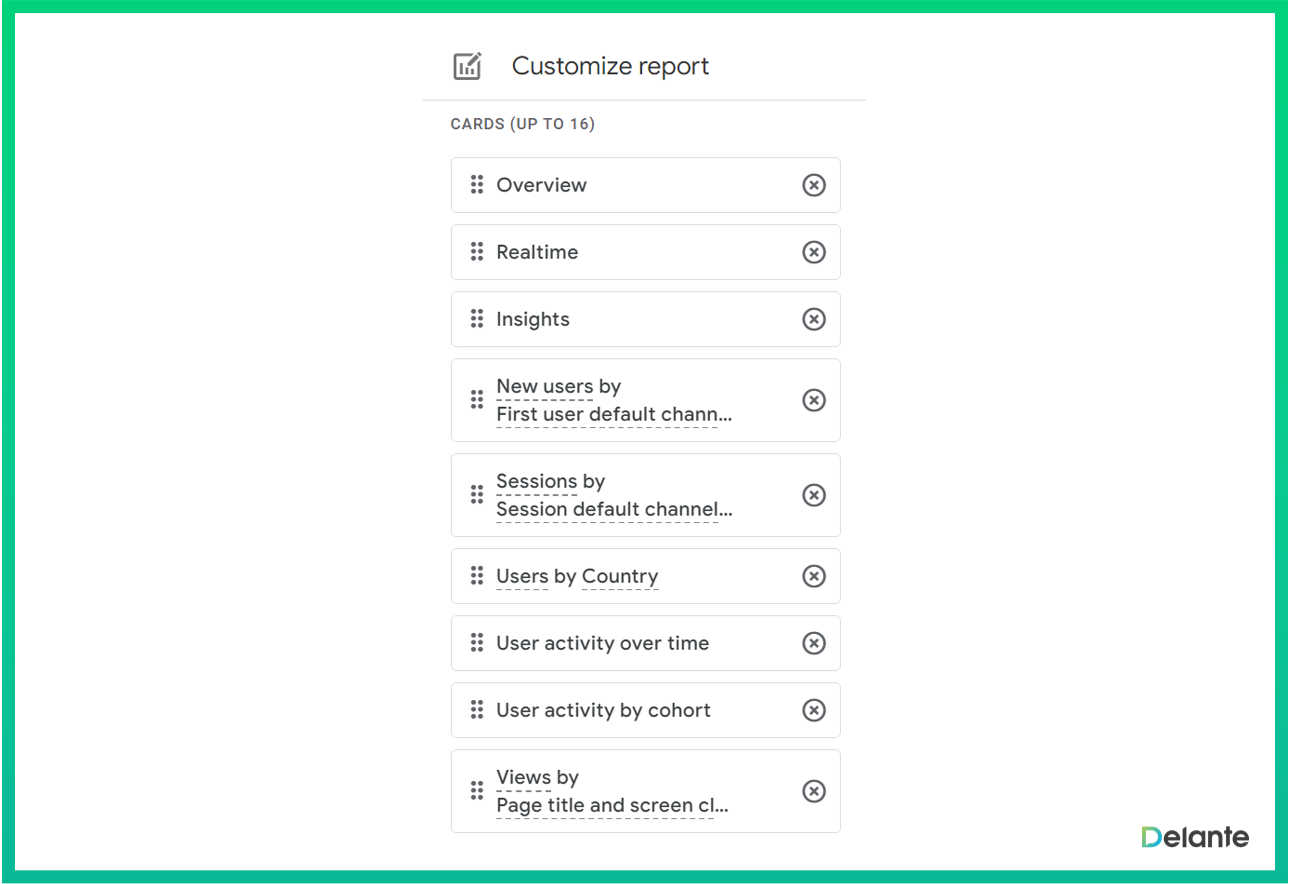Image resolution: width=1289 pixels, height=884 pixels.
Task: Grab the drag handle of Overview card
Action: [x=477, y=185]
